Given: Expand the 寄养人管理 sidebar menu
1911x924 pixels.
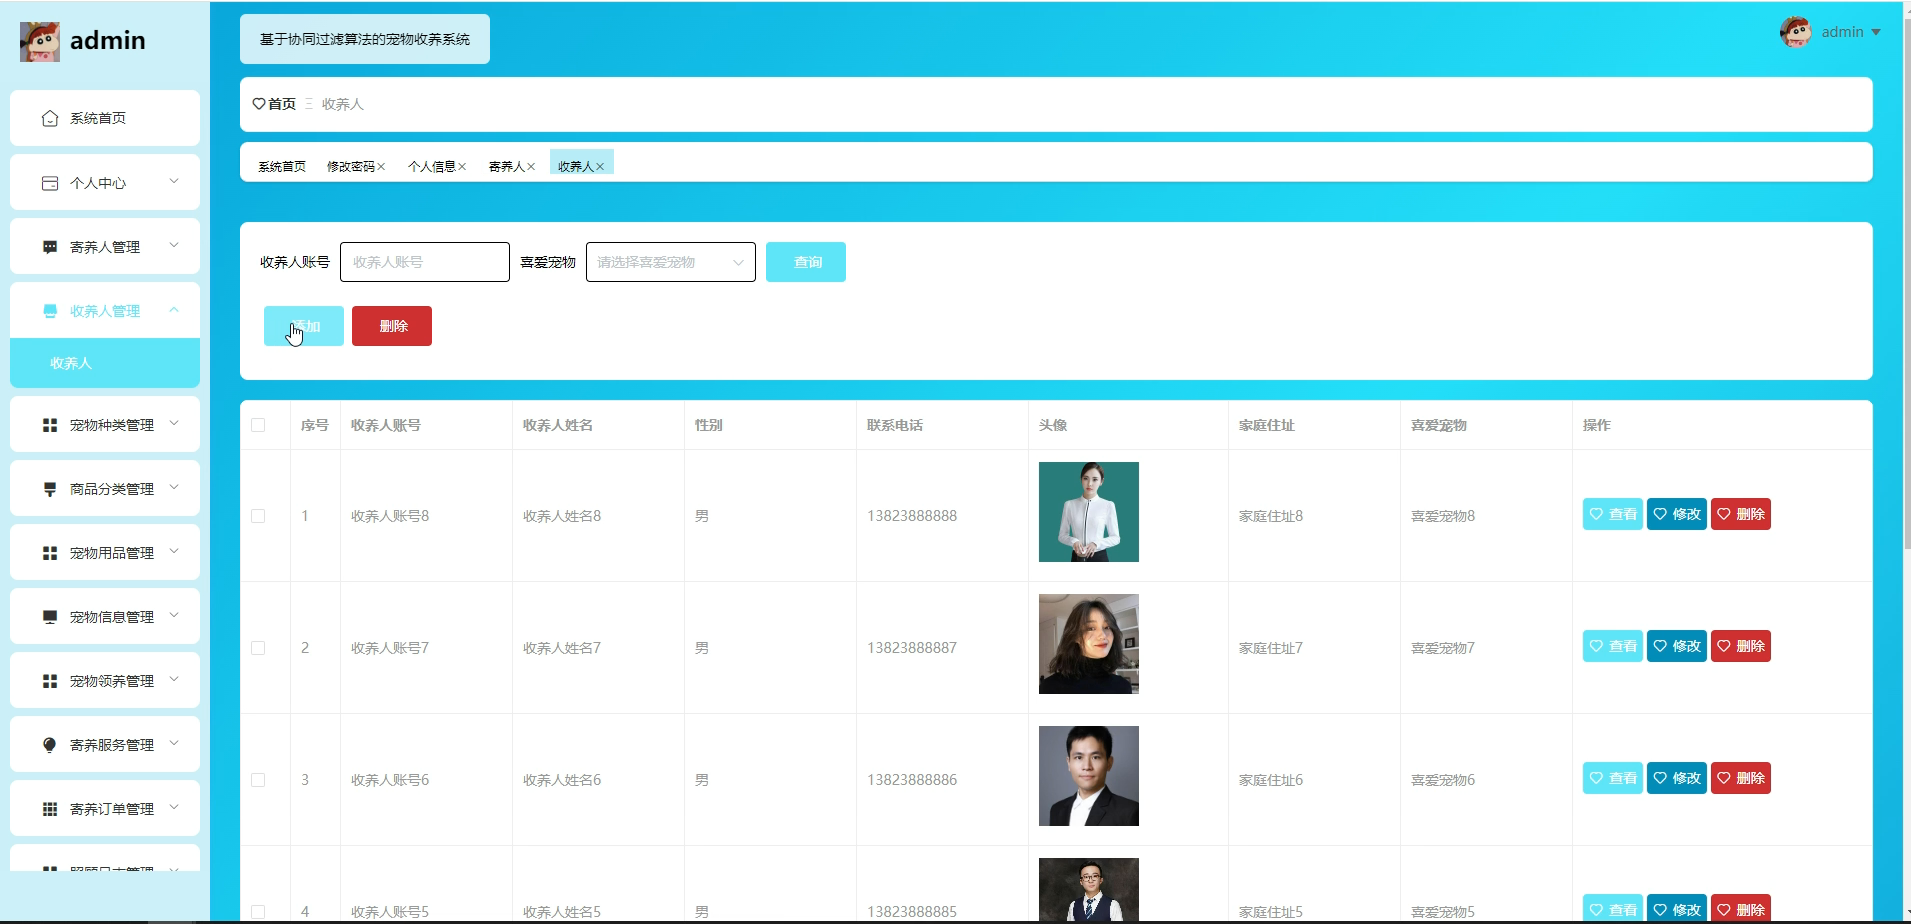Looking at the screenshot, I should tap(174, 246).
